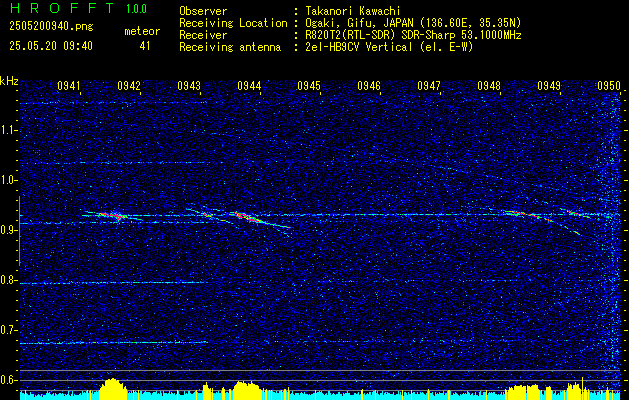Image resolution: width=629 pixels, height=400 pixels.
Task: Click the 0943 time marker
Action: [x=189, y=85]
